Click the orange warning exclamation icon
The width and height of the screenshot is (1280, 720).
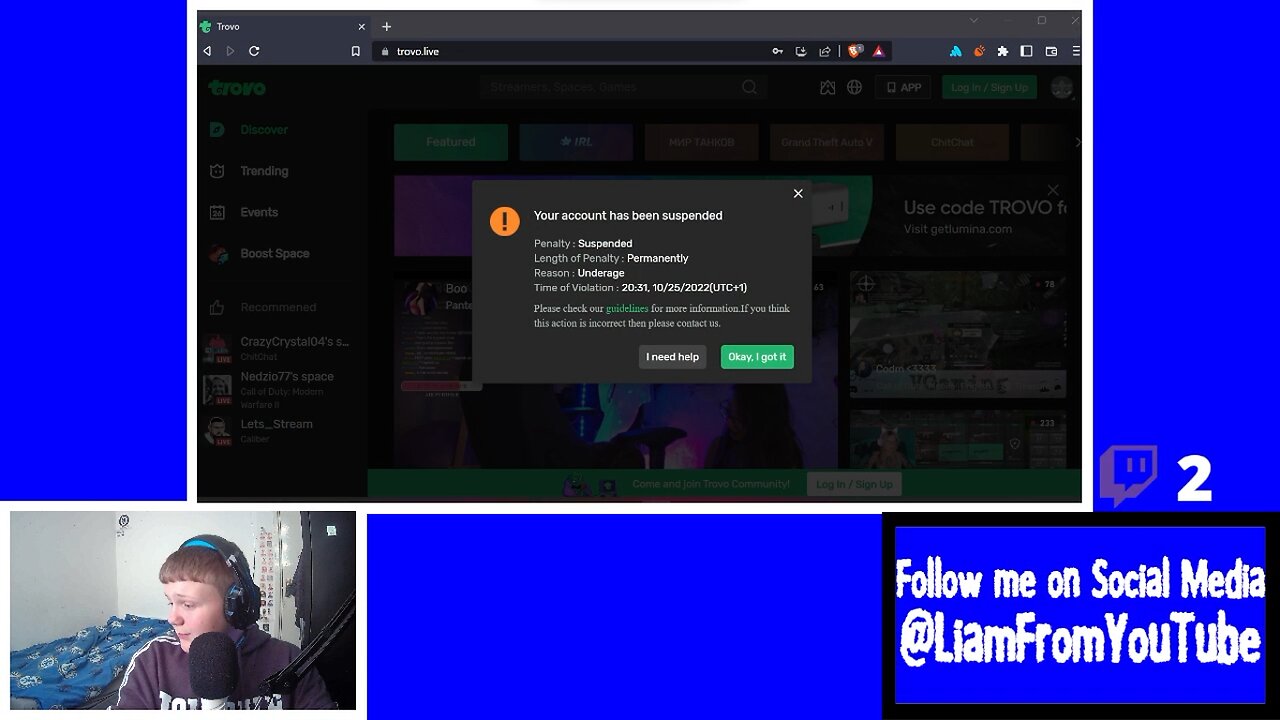click(x=505, y=221)
